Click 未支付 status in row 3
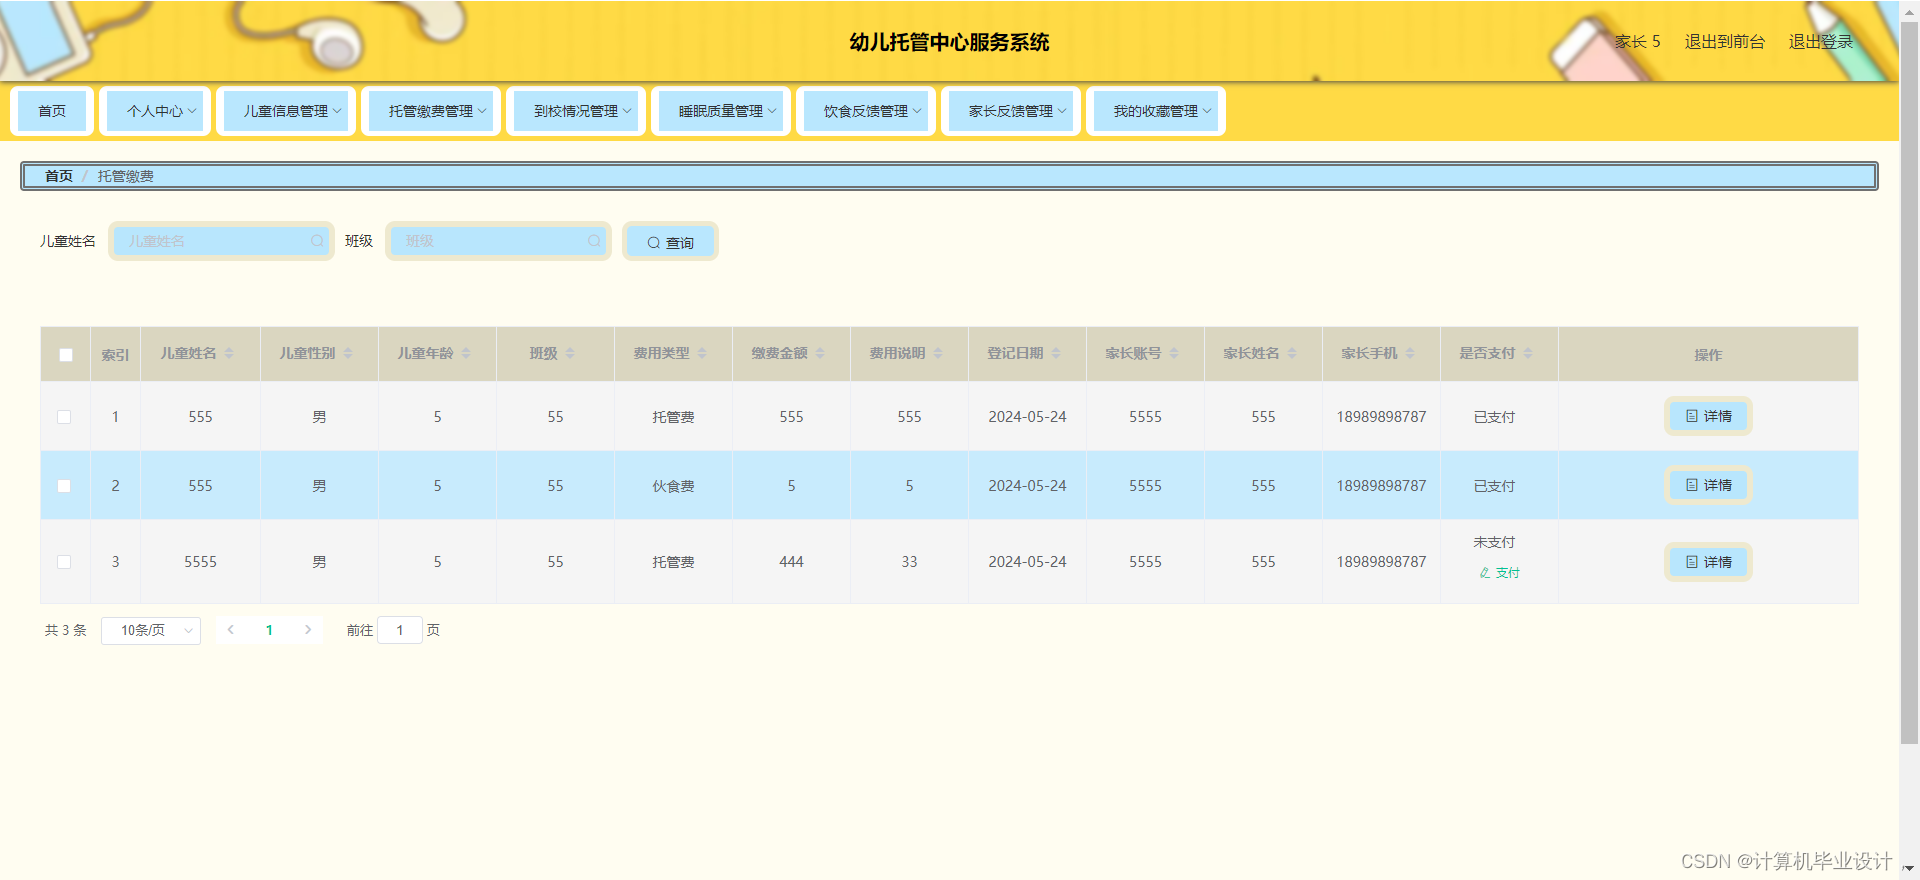The height and width of the screenshot is (880, 1920). 1494,542
